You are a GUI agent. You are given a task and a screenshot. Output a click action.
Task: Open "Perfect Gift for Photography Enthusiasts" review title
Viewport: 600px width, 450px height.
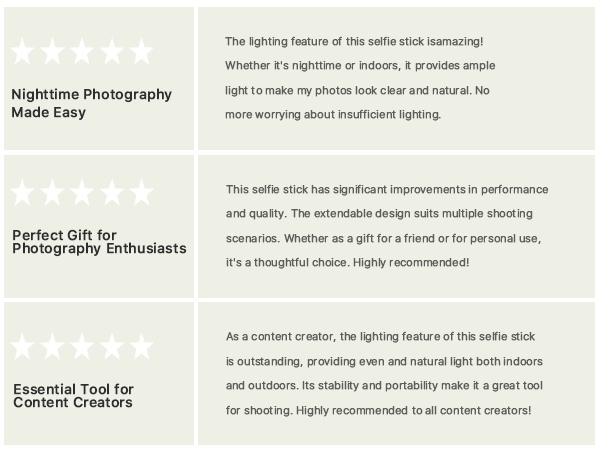point(99,242)
